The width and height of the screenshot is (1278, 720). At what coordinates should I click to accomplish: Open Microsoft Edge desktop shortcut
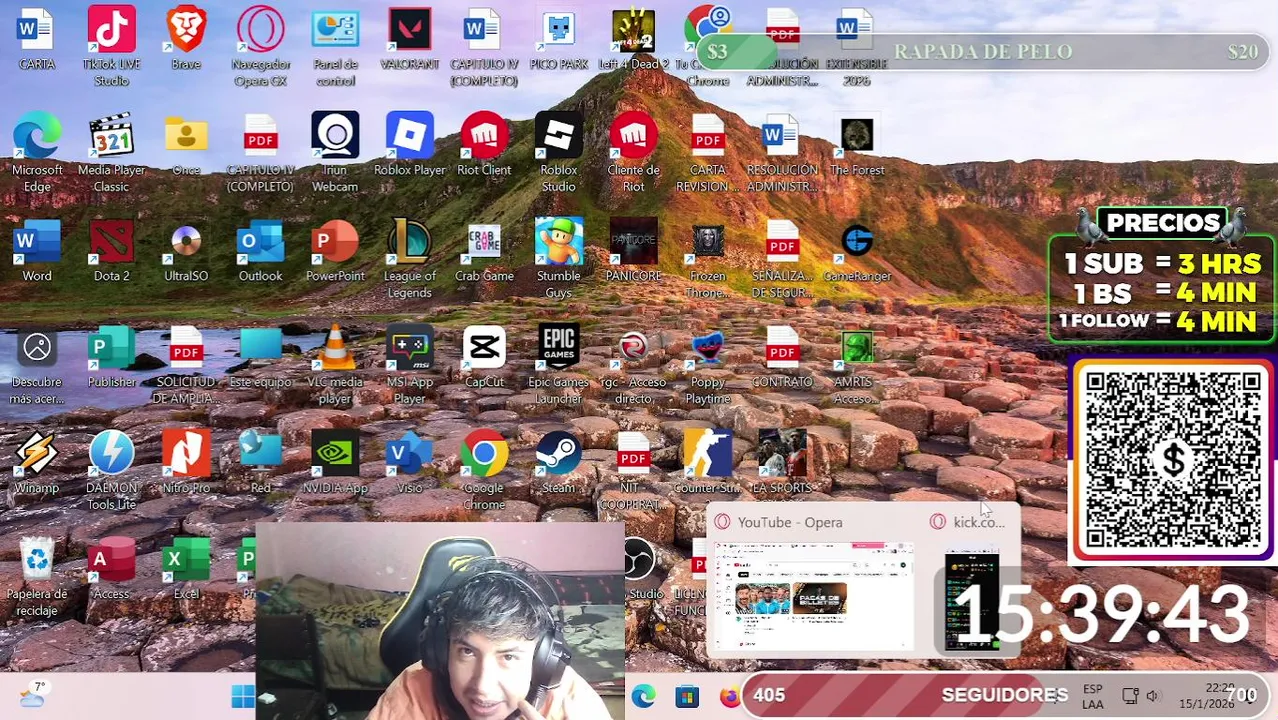tap(37, 152)
